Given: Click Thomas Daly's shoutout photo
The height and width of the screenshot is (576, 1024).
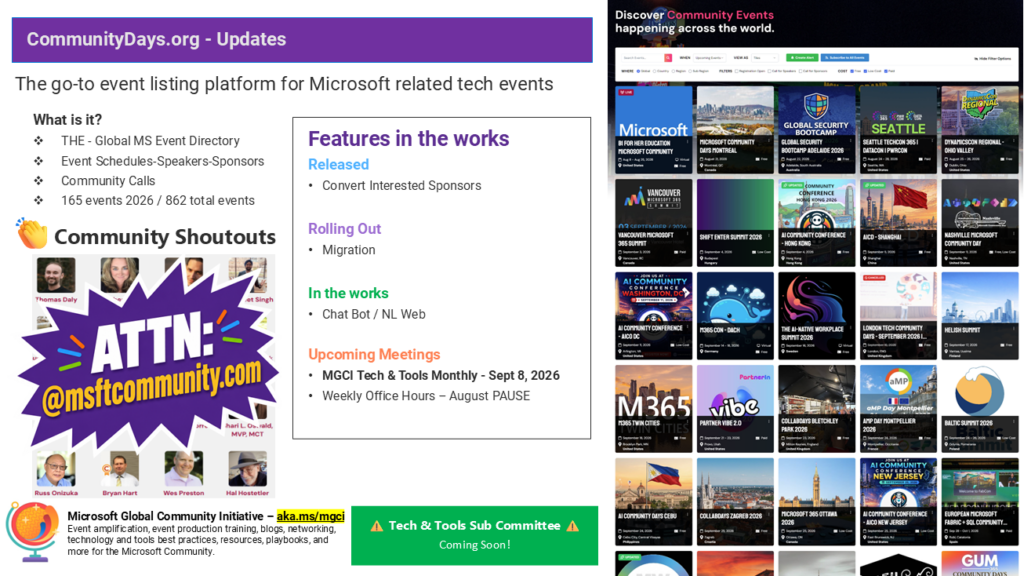Looking at the screenshot, I should [x=56, y=275].
